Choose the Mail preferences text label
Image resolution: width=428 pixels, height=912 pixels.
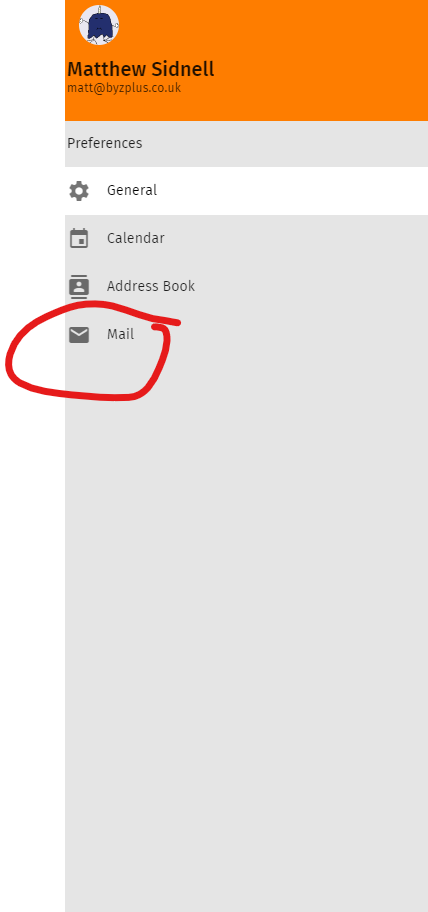click(x=120, y=334)
